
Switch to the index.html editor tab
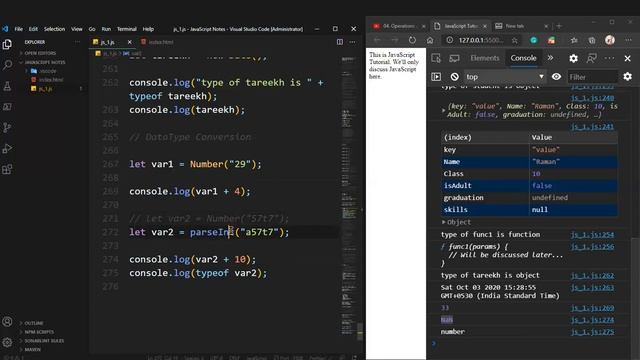(157, 42)
